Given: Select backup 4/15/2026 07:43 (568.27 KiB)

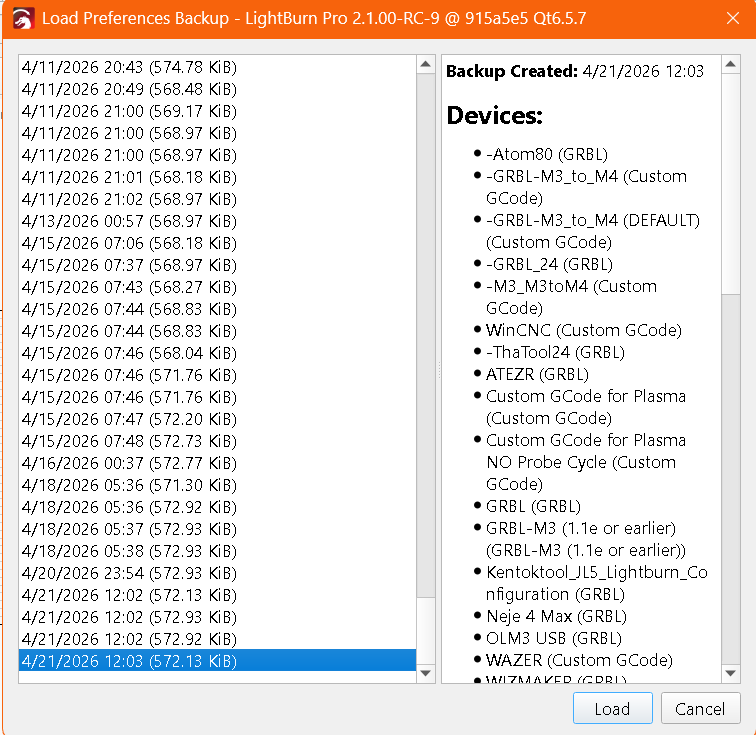Looking at the screenshot, I should 129,287.
